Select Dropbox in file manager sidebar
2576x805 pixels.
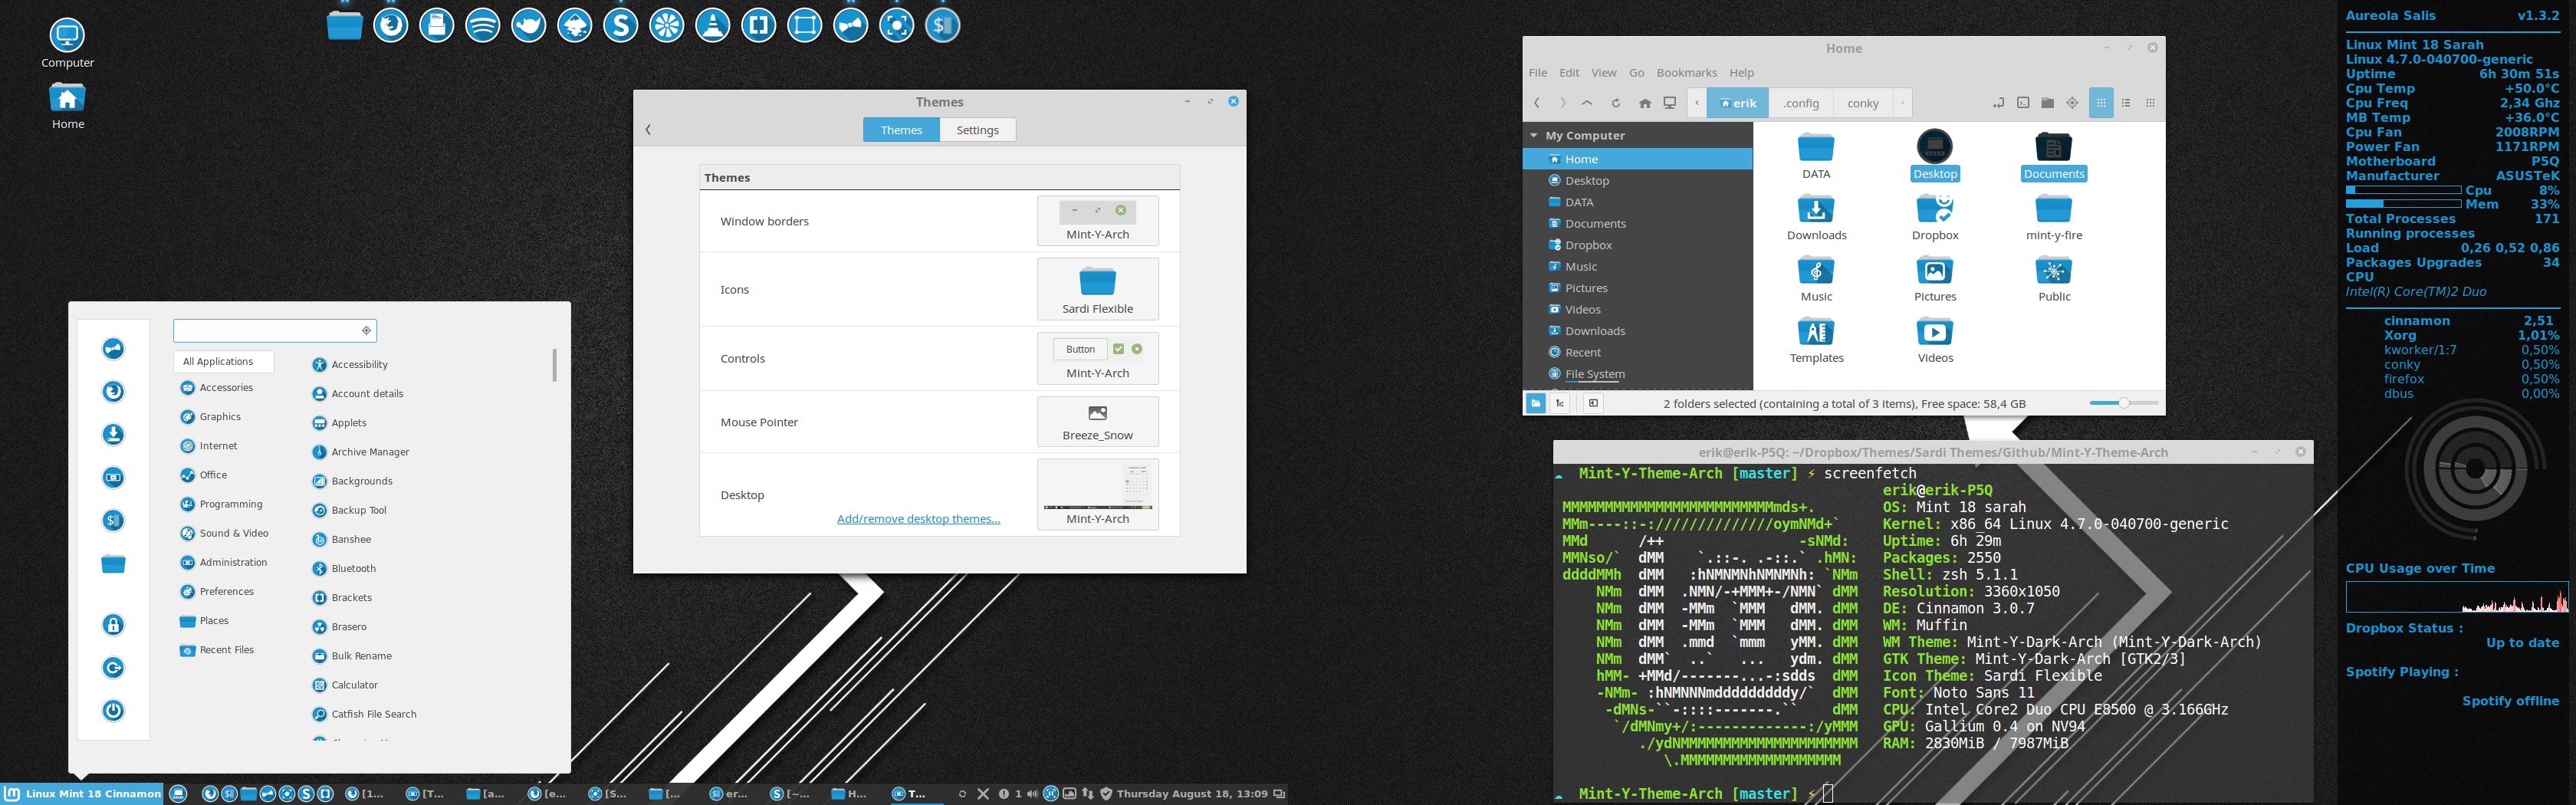click(x=1588, y=245)
